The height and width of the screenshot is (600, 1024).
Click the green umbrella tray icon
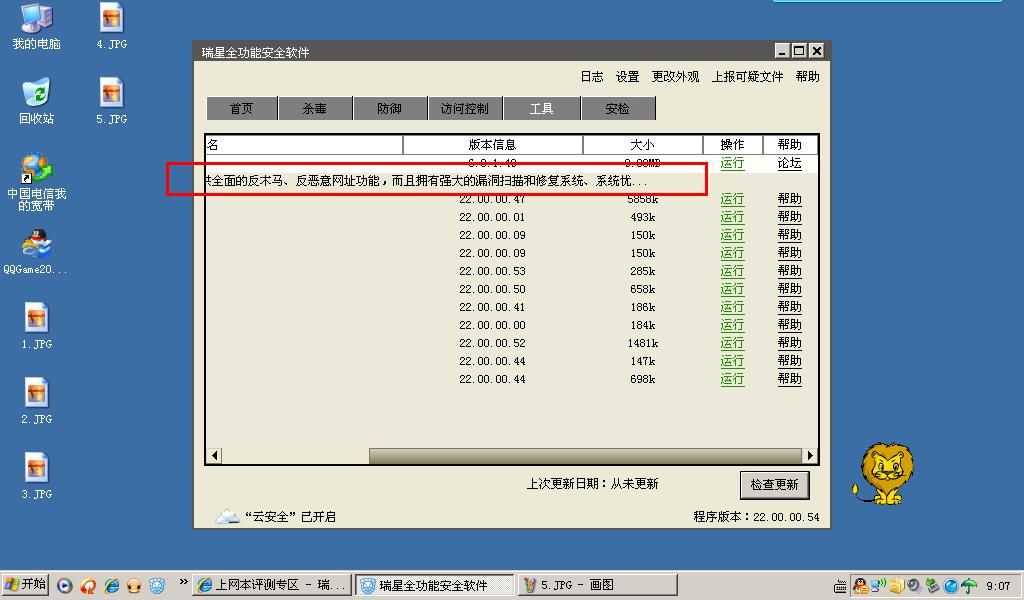(968, 586)
